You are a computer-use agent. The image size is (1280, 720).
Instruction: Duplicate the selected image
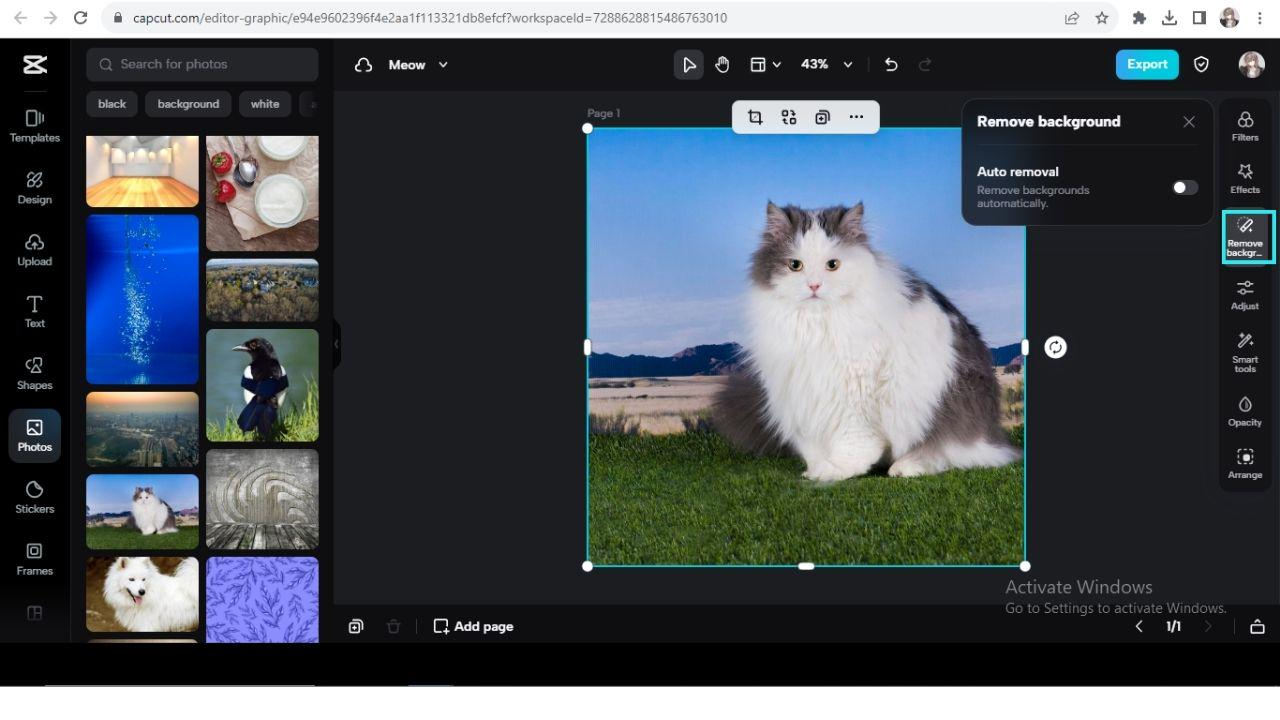pyautogui.click(x=822, y=117)
